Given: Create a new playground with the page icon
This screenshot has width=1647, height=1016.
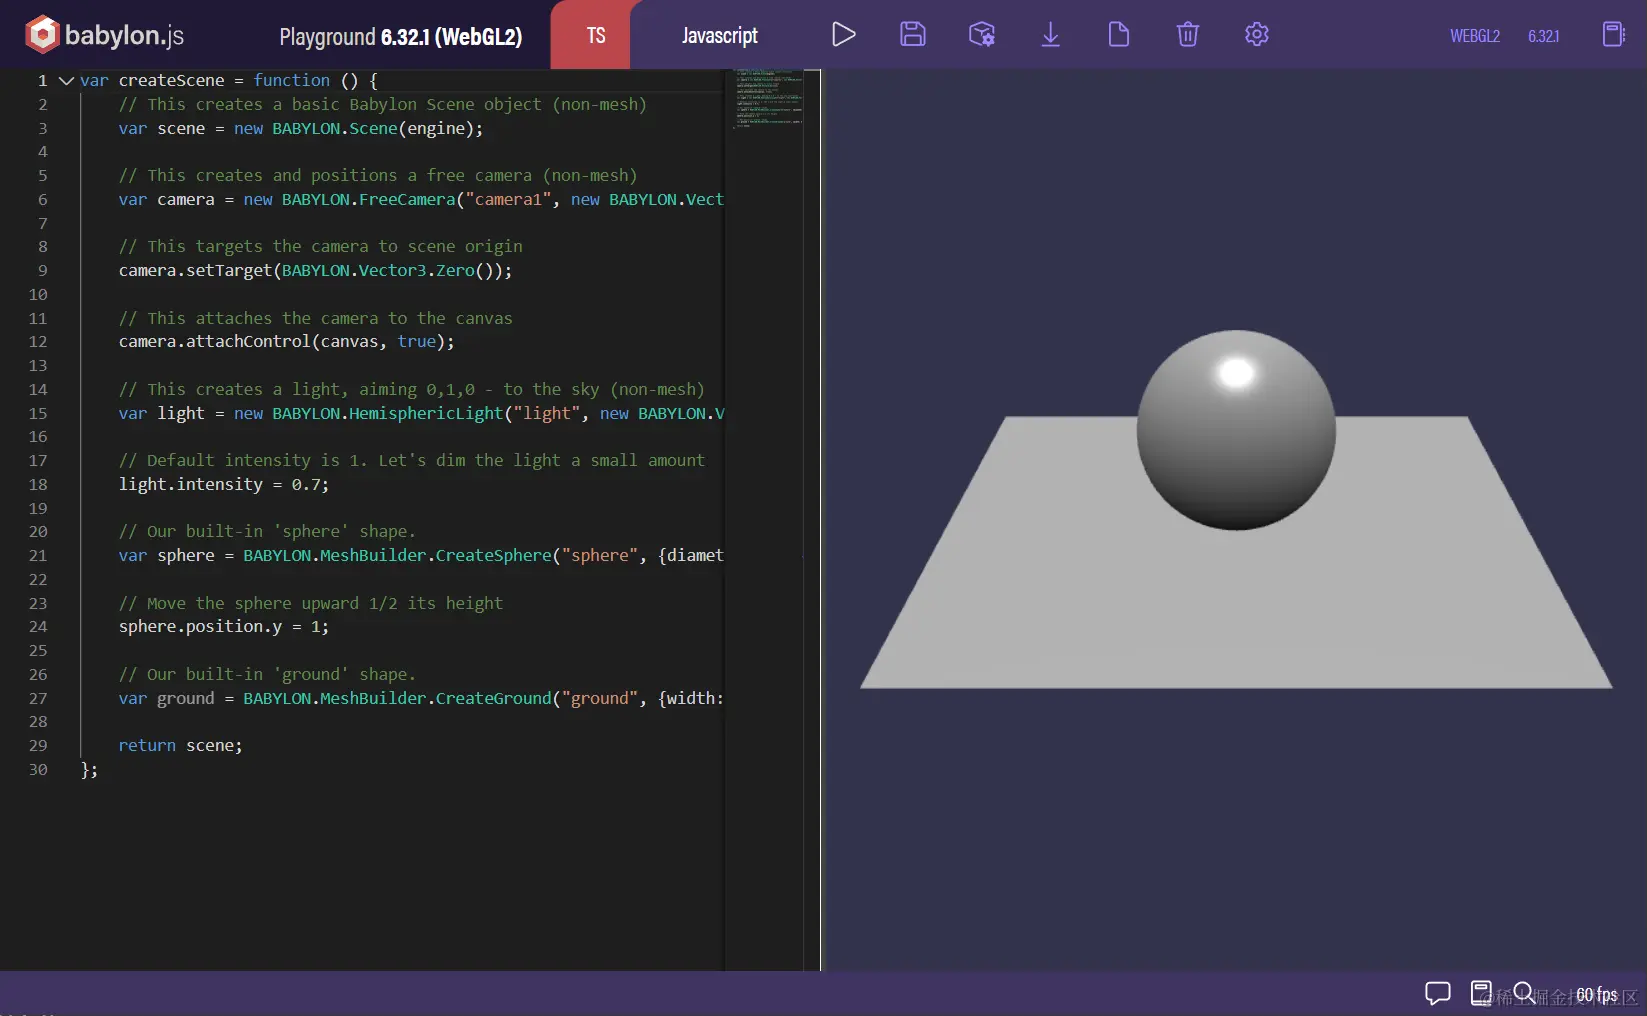Looking at the screenshot, I should [1119, 35].
